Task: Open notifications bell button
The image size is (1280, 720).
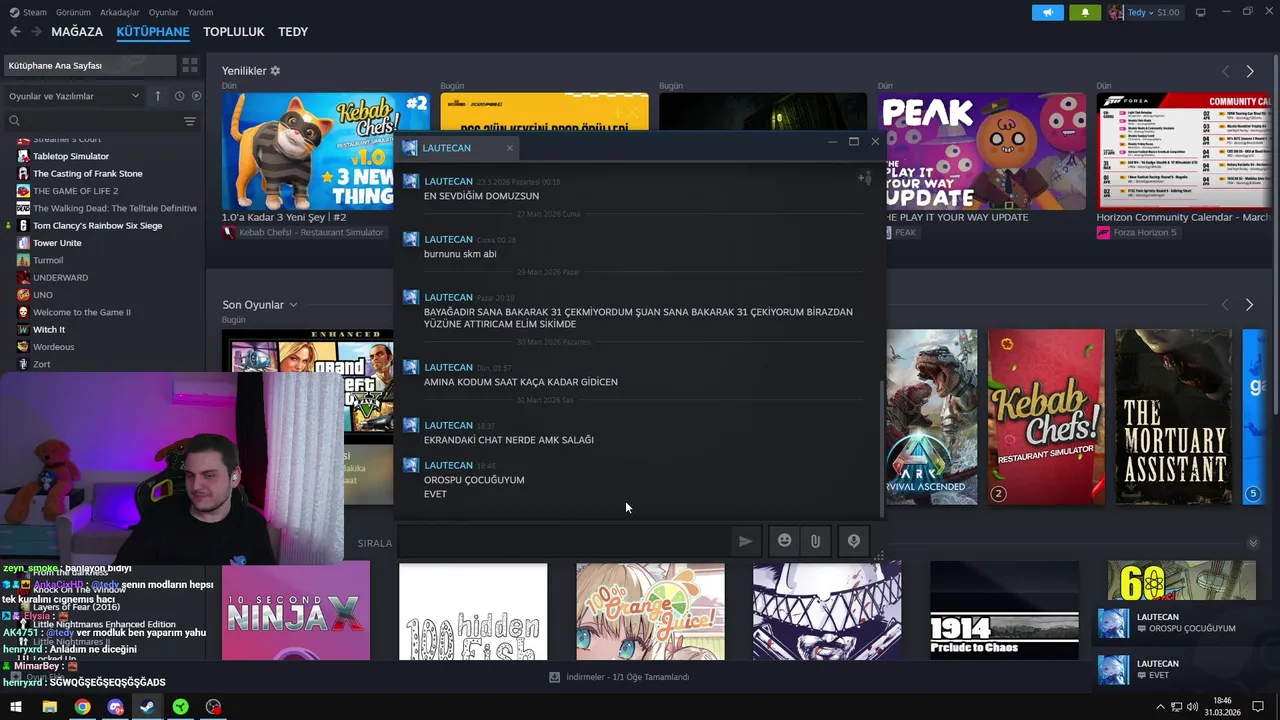Action: pos(1085,12)
